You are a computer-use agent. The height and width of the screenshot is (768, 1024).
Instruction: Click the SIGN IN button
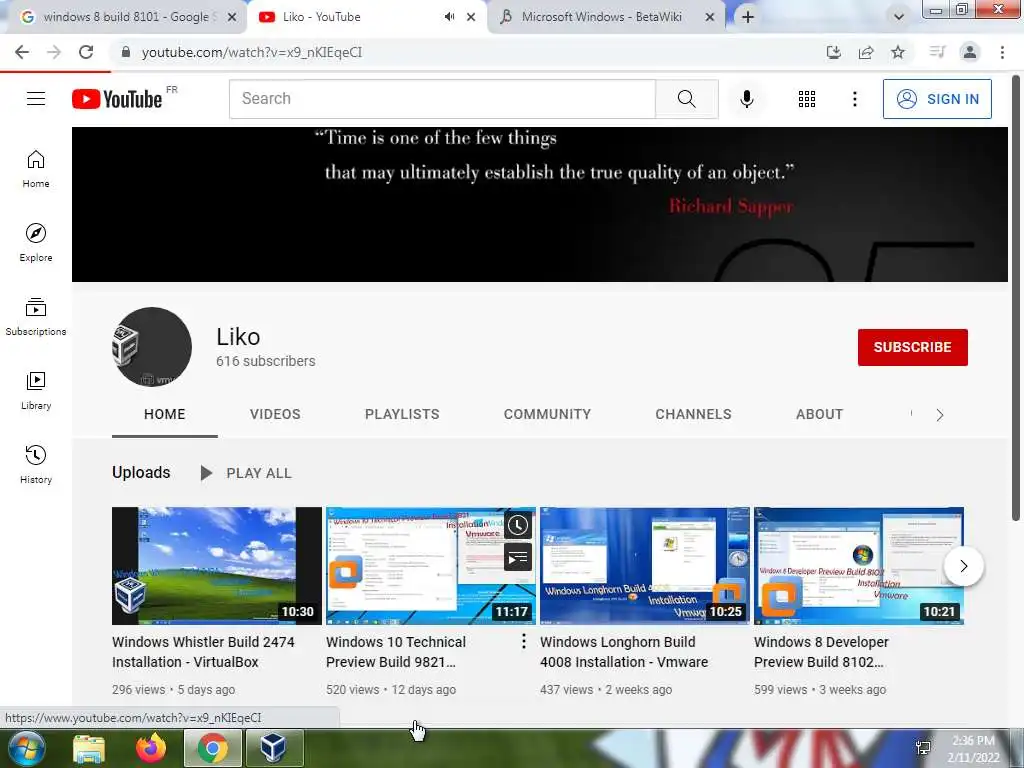tap(937, 99)
